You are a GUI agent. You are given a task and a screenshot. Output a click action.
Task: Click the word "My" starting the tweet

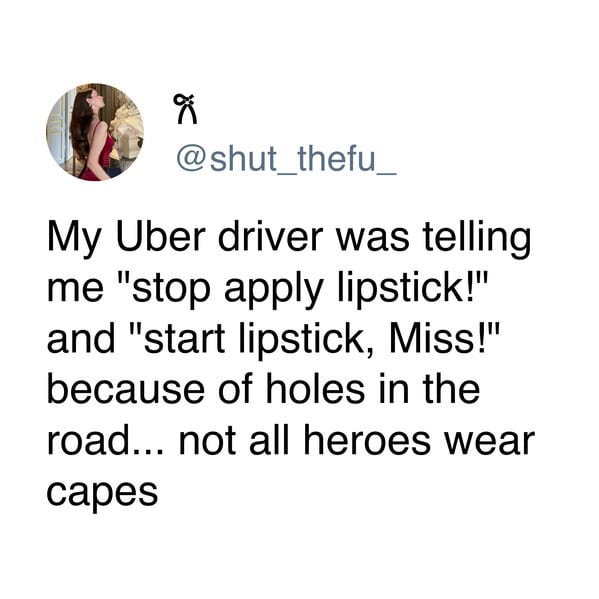pos(74,241)
